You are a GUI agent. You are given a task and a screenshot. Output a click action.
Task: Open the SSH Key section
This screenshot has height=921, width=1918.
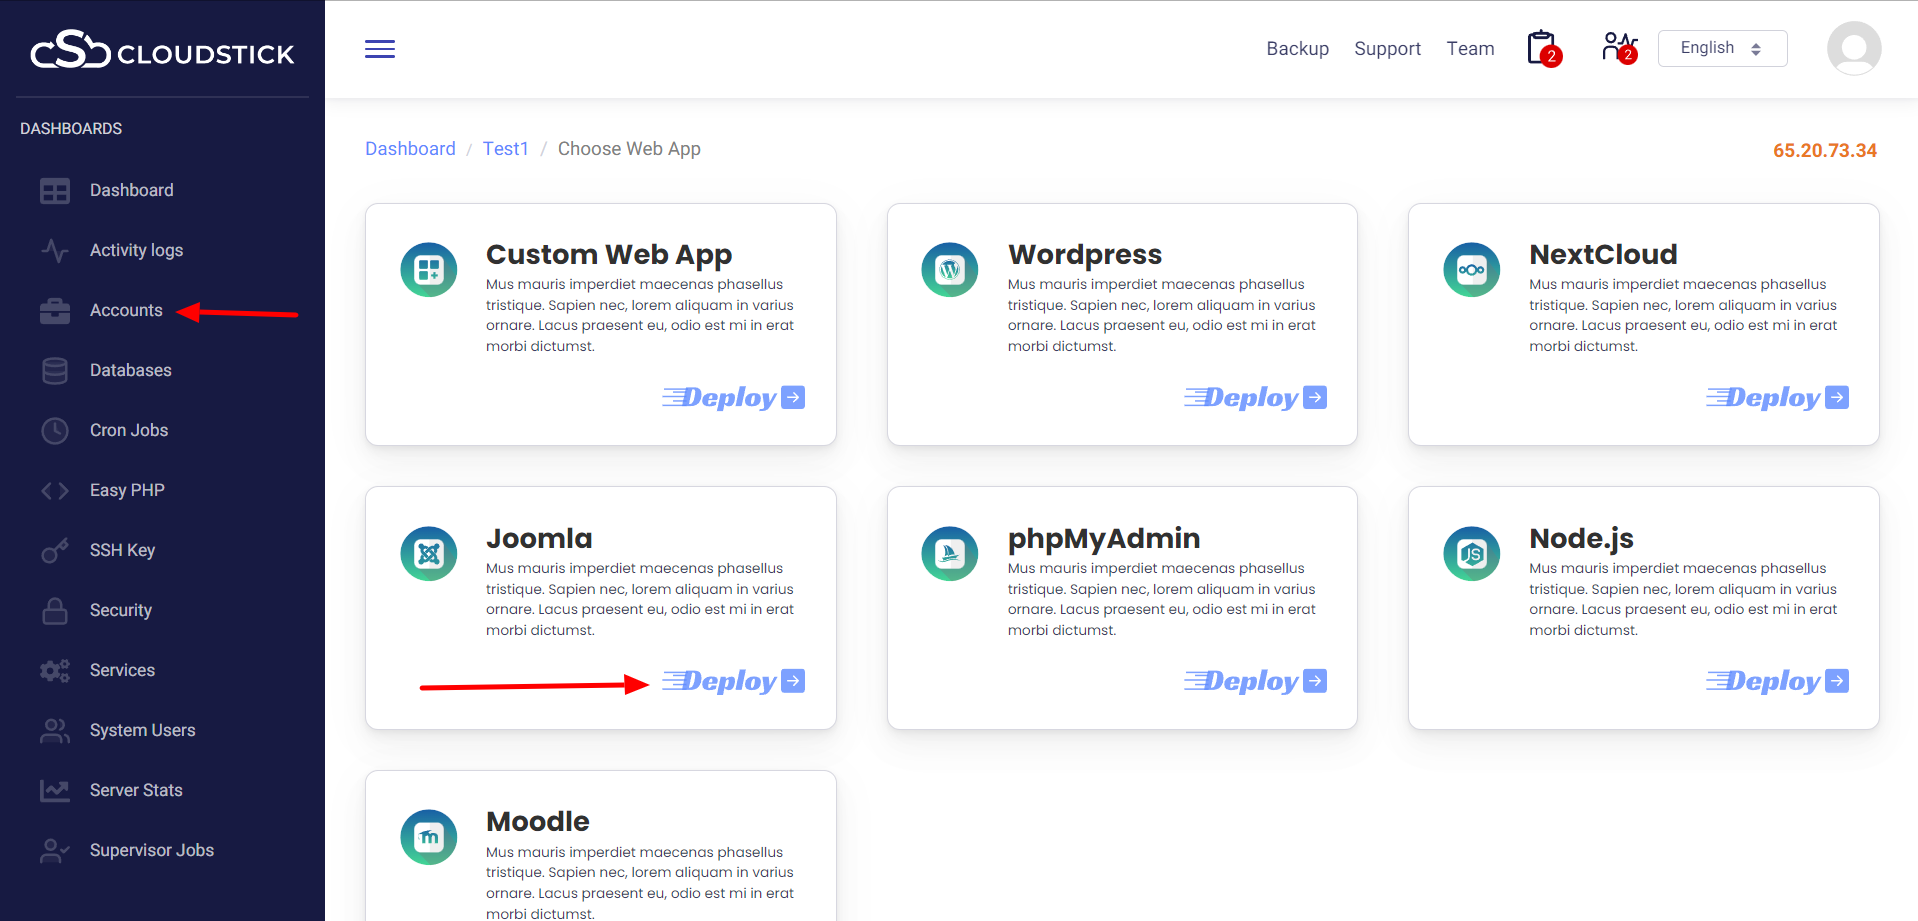pos(122,550)
